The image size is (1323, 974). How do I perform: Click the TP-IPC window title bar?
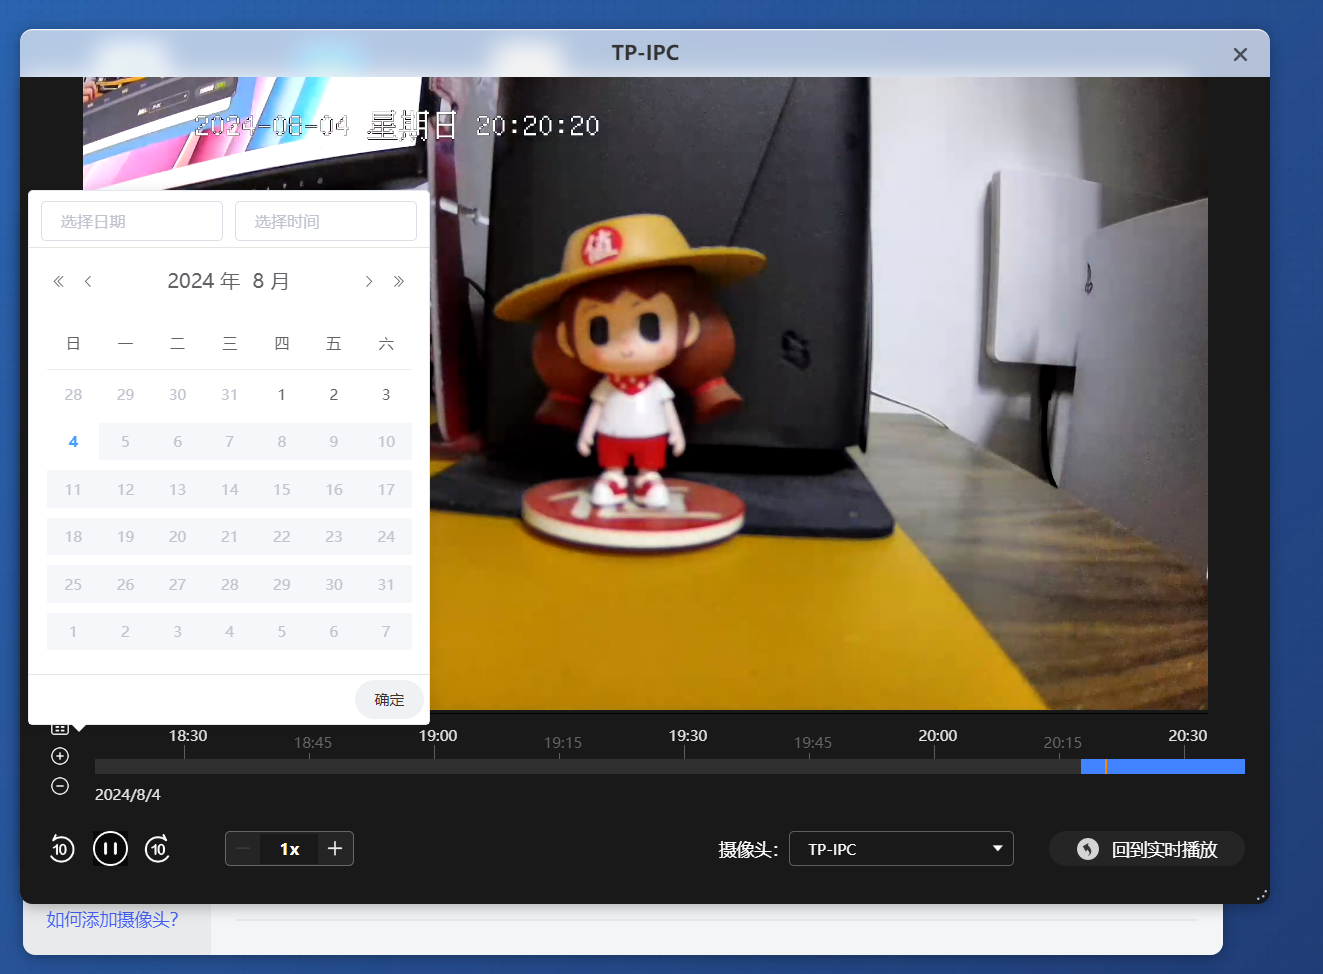click(645, 53)
